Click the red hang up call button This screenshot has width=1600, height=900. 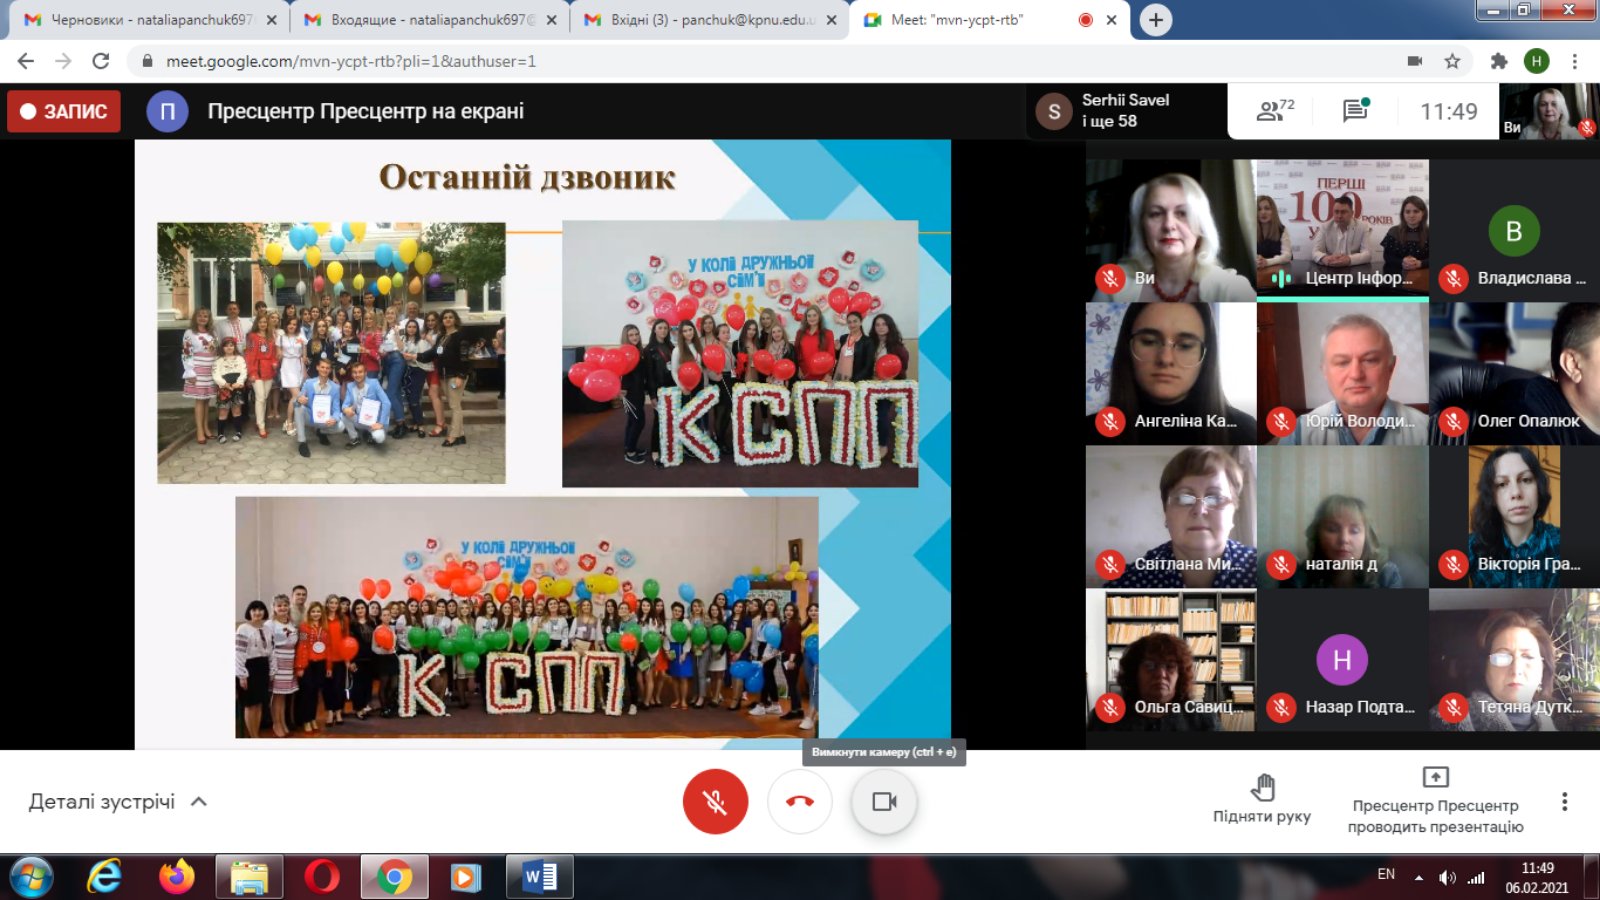799,801
